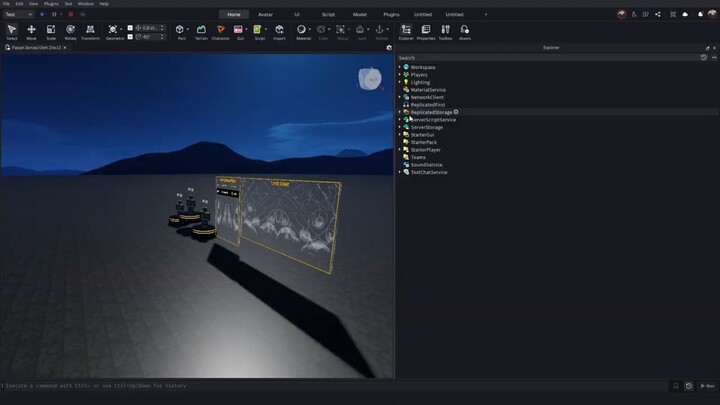Open the Terrain editor
The image size is (720, 405).
[201, 32]
